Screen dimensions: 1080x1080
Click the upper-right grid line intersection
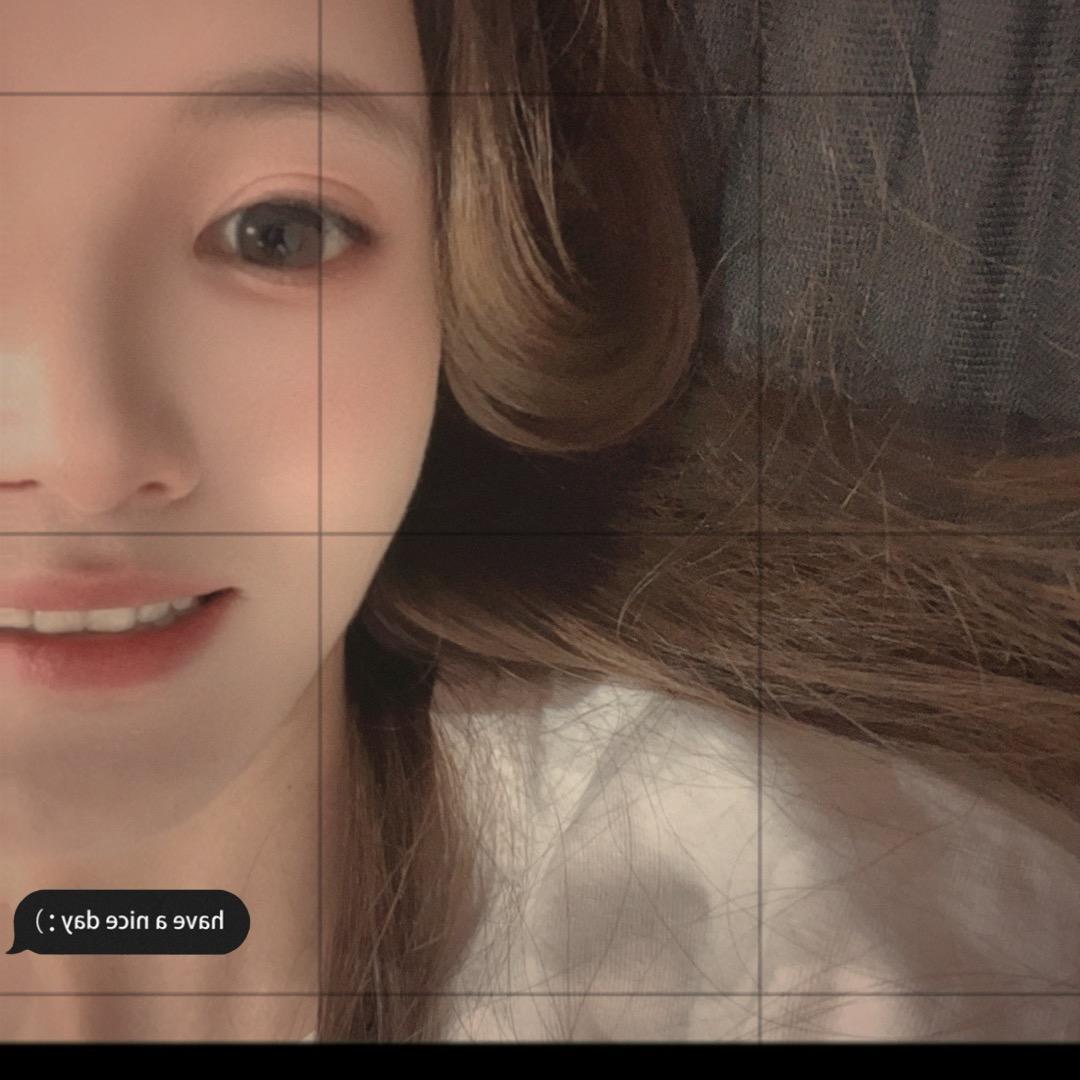(x=760, y=95)
